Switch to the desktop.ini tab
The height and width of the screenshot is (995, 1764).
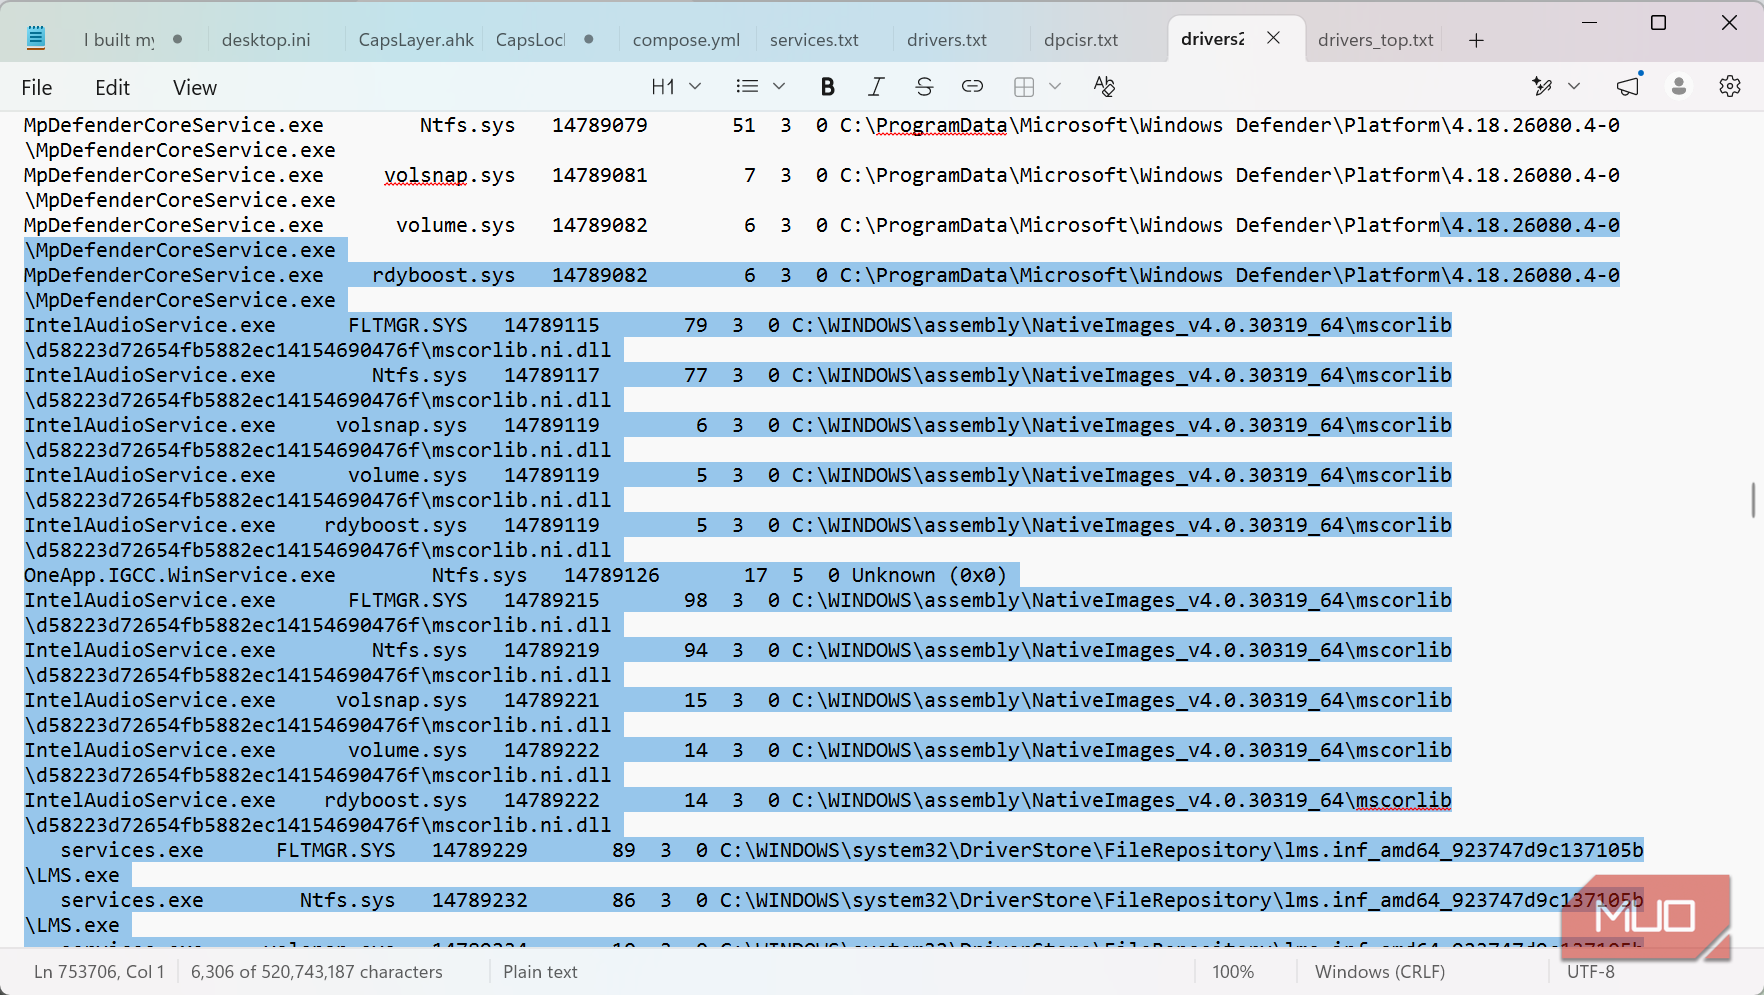point(266,40)
